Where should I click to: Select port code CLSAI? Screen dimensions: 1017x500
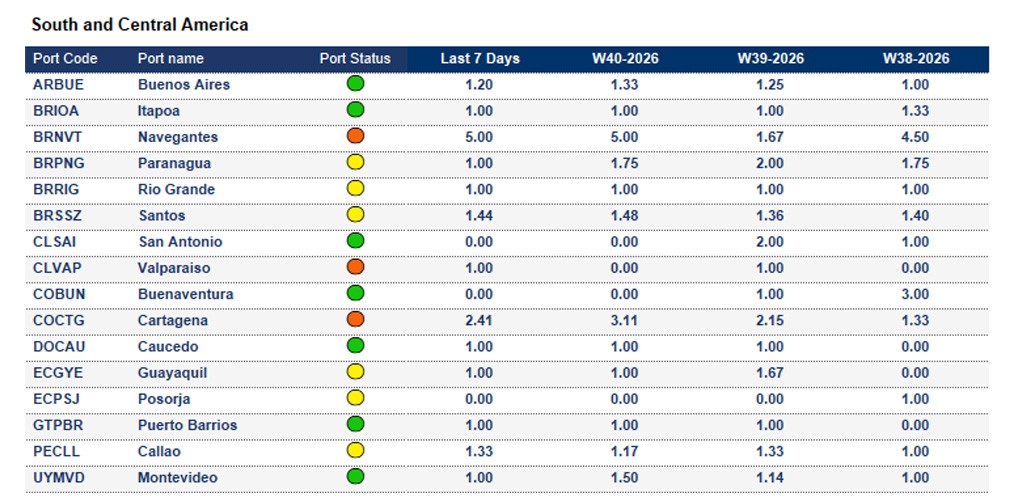54,242
